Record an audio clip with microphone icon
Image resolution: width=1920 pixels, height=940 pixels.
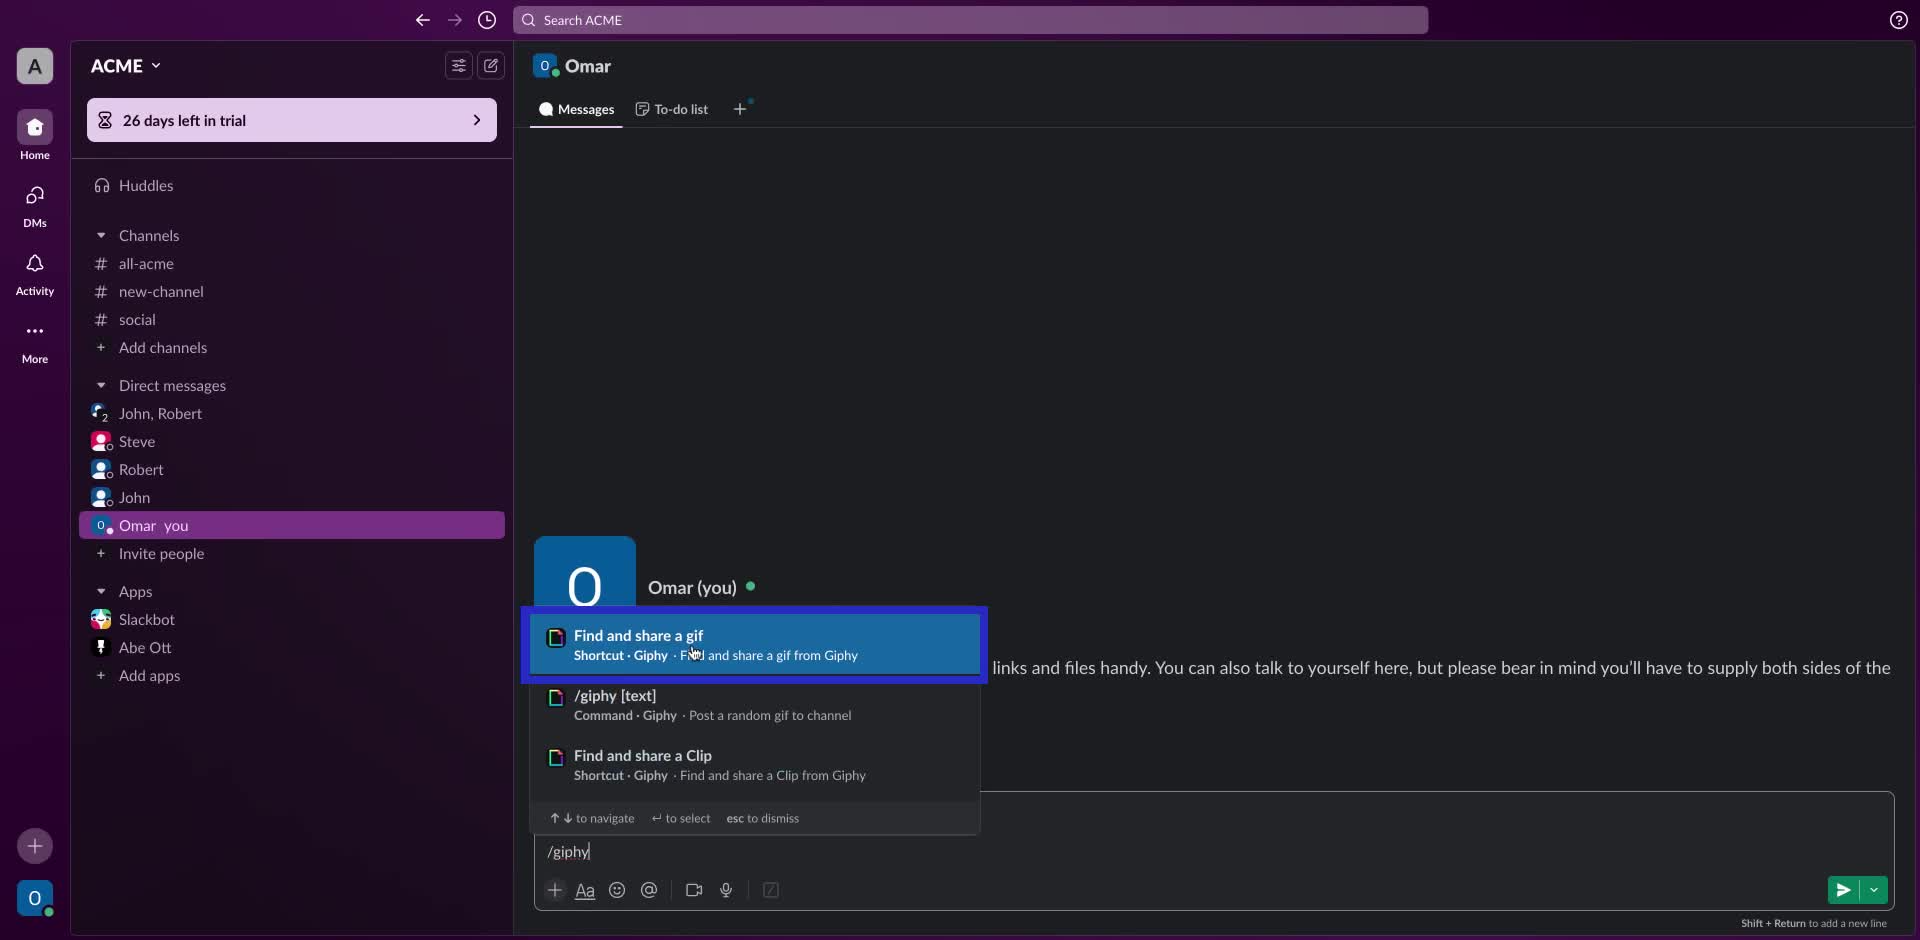pos(726,890)
